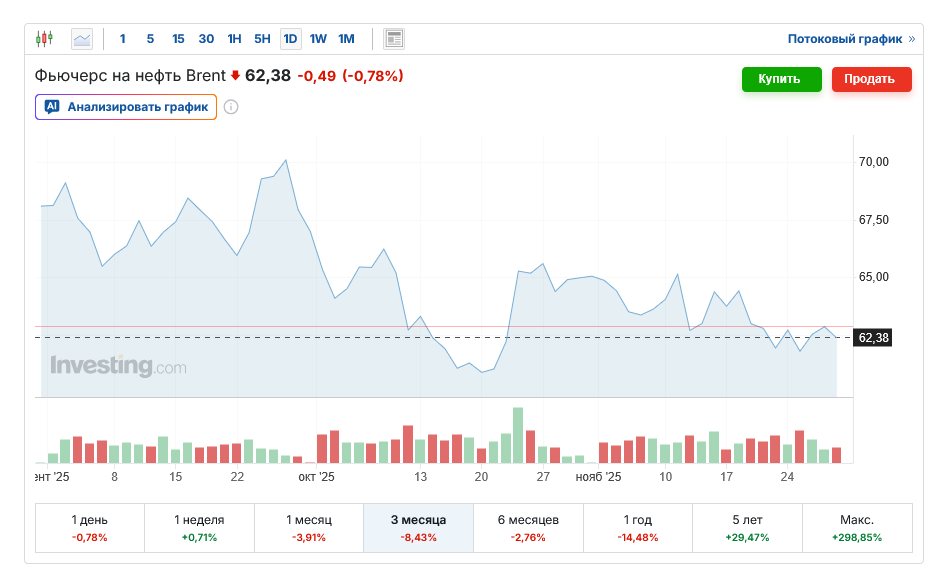
Task: Select the candlestick chart type icon
Action: coord(44,39)
